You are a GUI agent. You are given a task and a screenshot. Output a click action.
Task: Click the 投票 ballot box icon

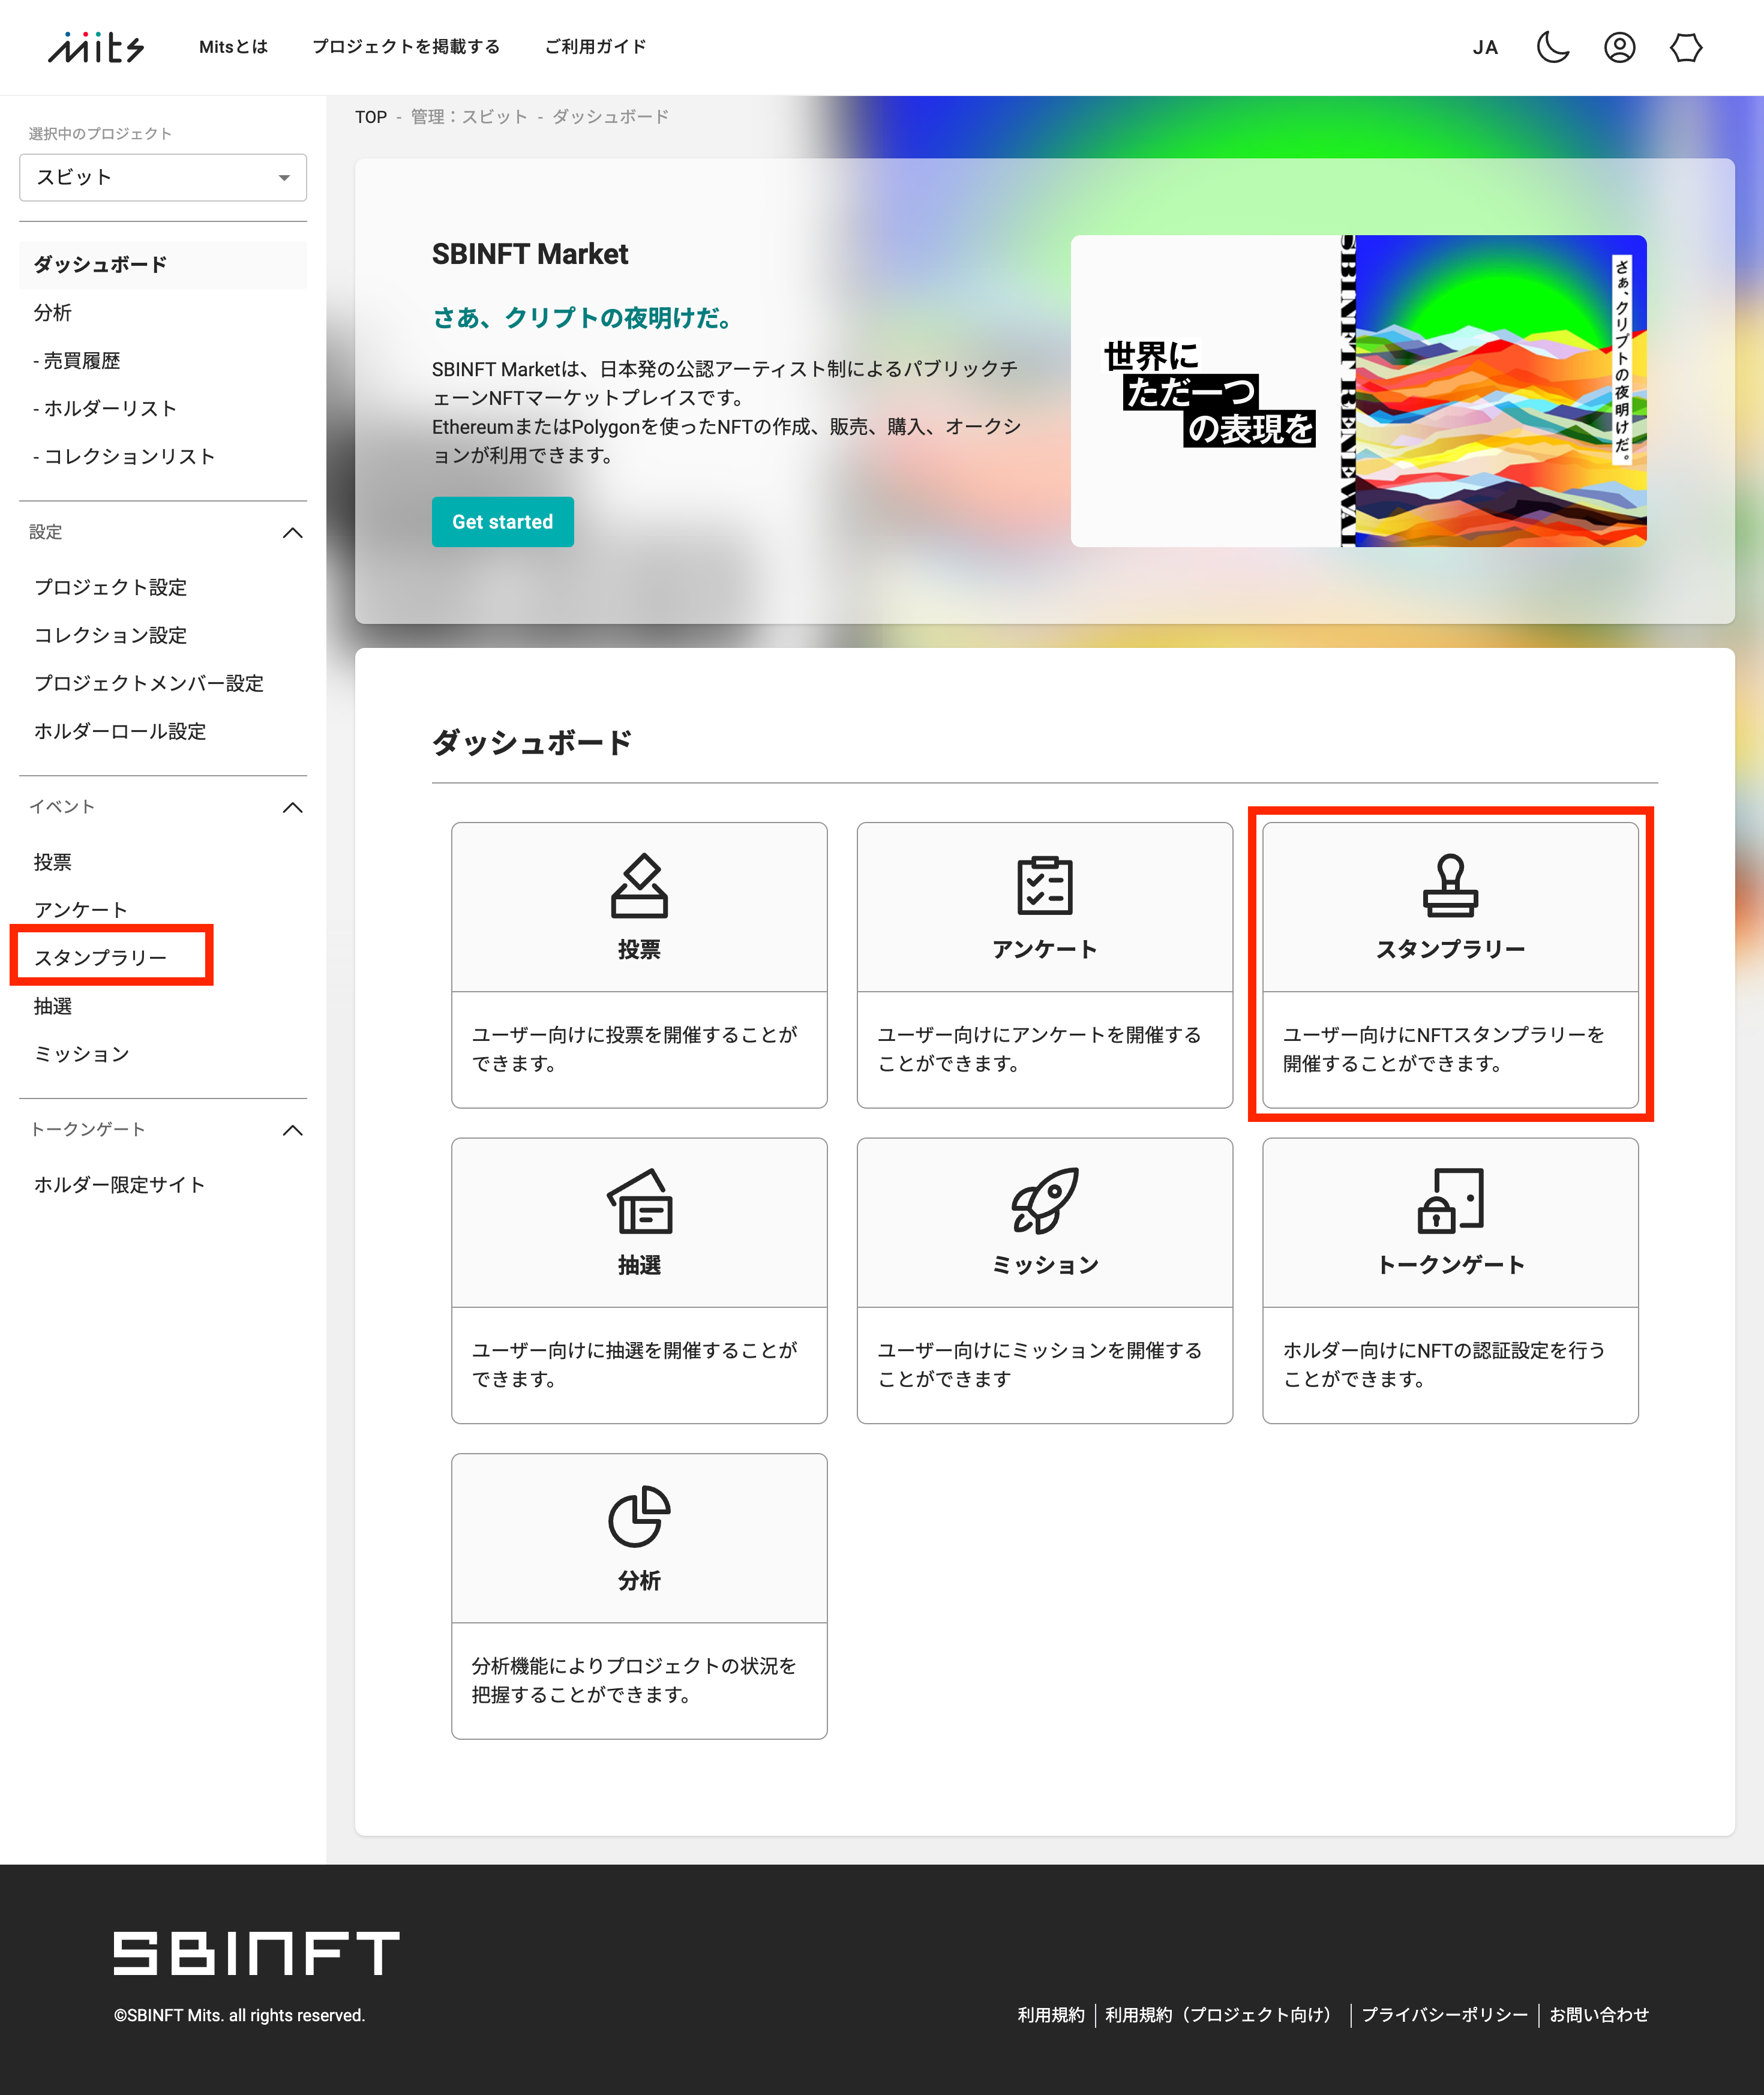(x=639, y=886)
